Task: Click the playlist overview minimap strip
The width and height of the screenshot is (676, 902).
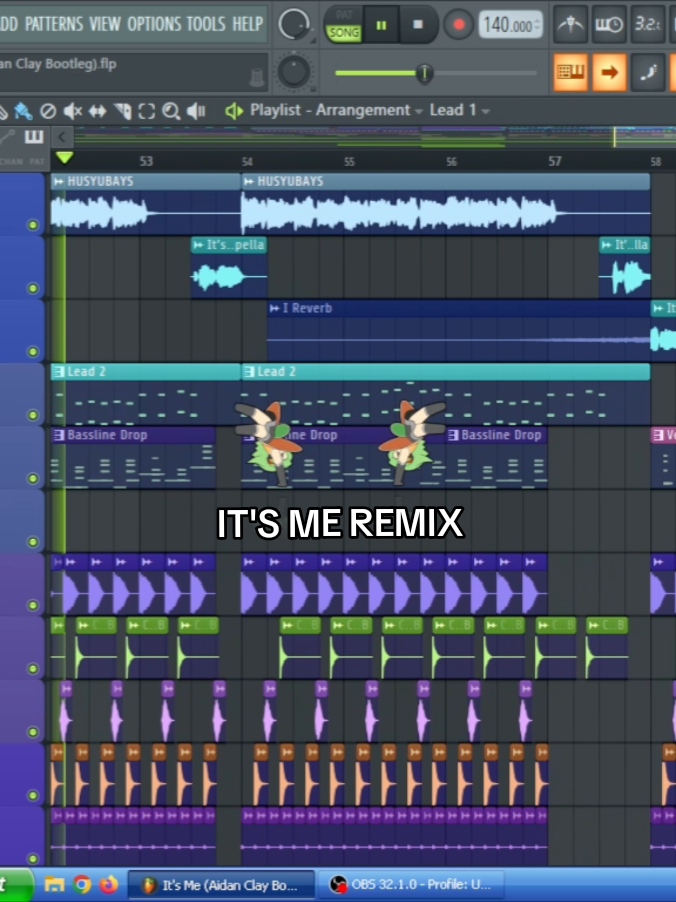Action: tap(374, 138)
